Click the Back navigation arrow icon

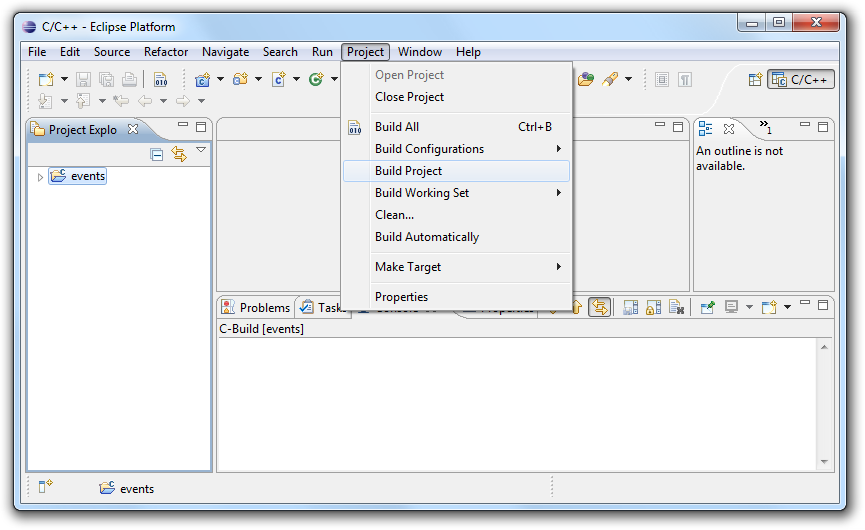(145, 101)
